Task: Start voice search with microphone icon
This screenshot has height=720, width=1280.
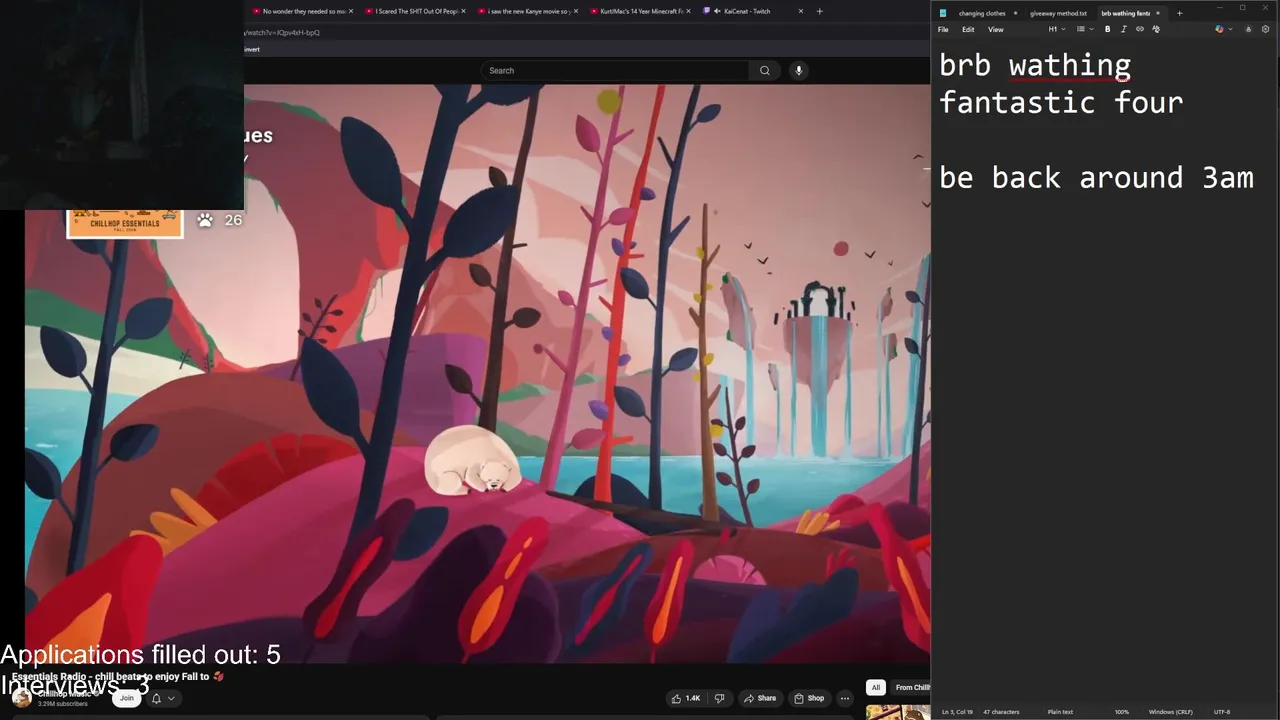Action: [798, 70]
